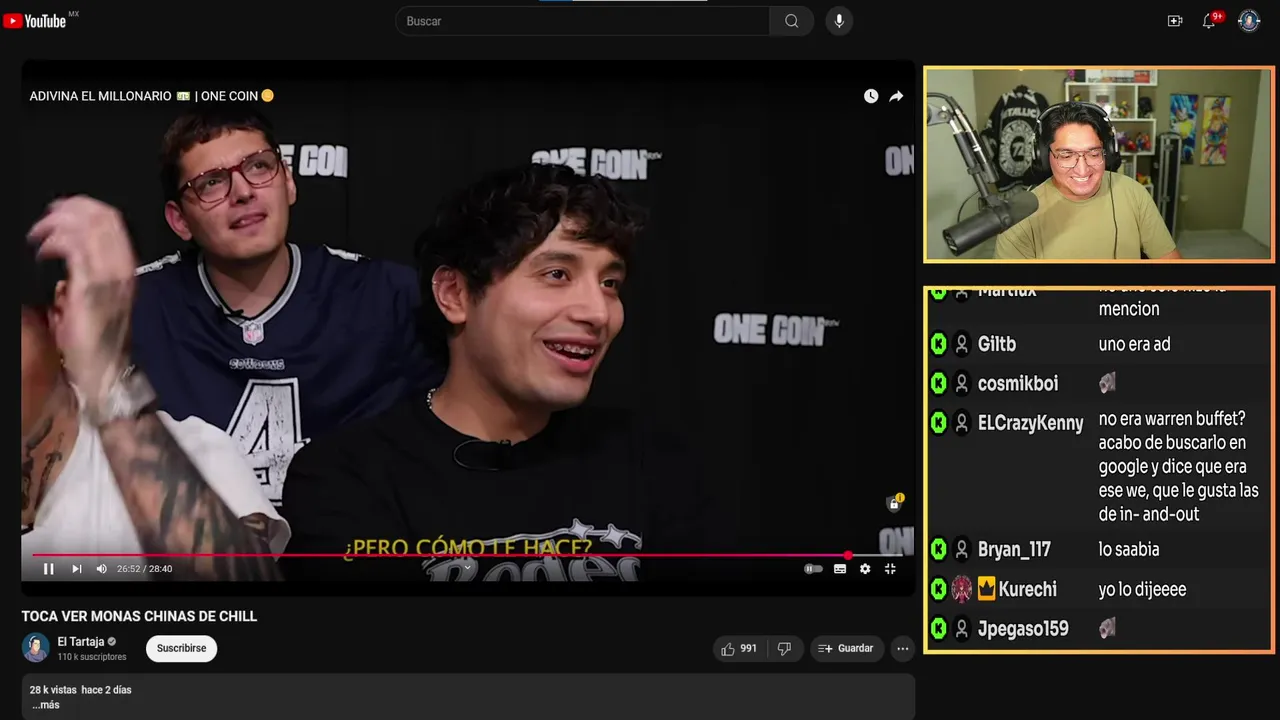Pause the video

click(x=48, y=569)
